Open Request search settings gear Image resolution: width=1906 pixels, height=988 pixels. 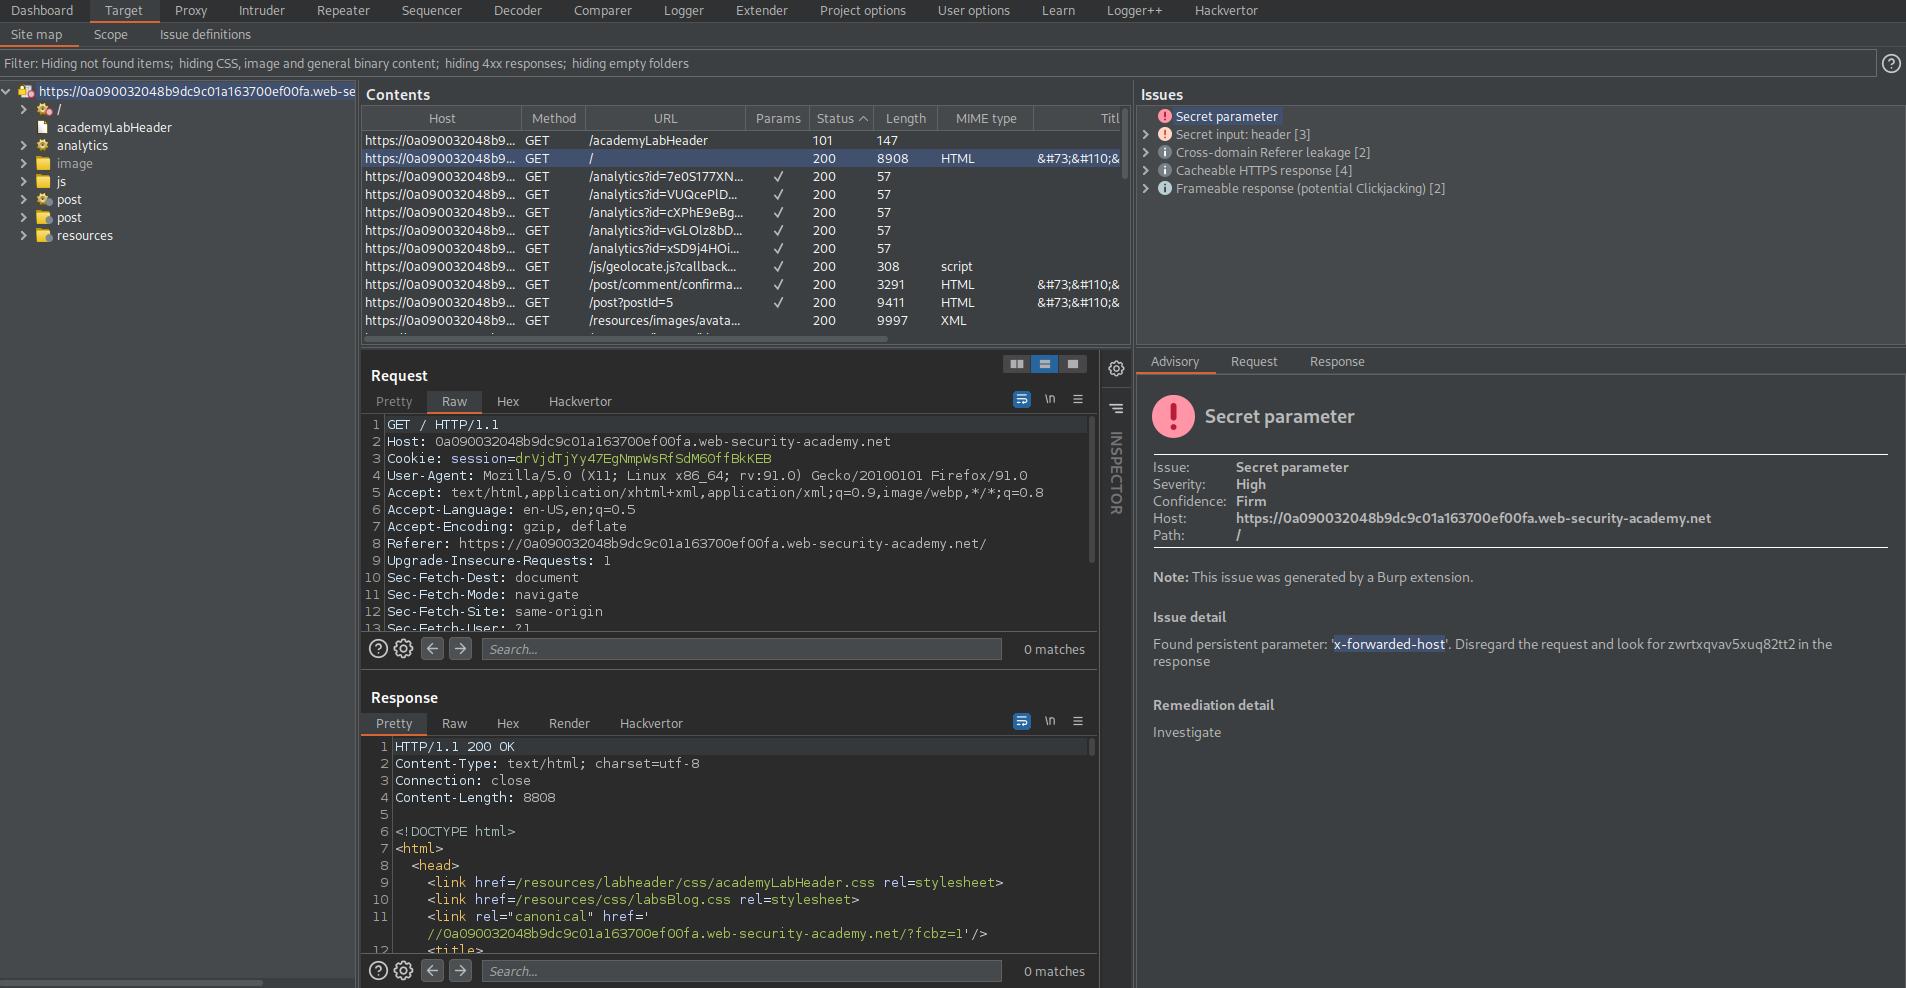click(x=403, y=649)
